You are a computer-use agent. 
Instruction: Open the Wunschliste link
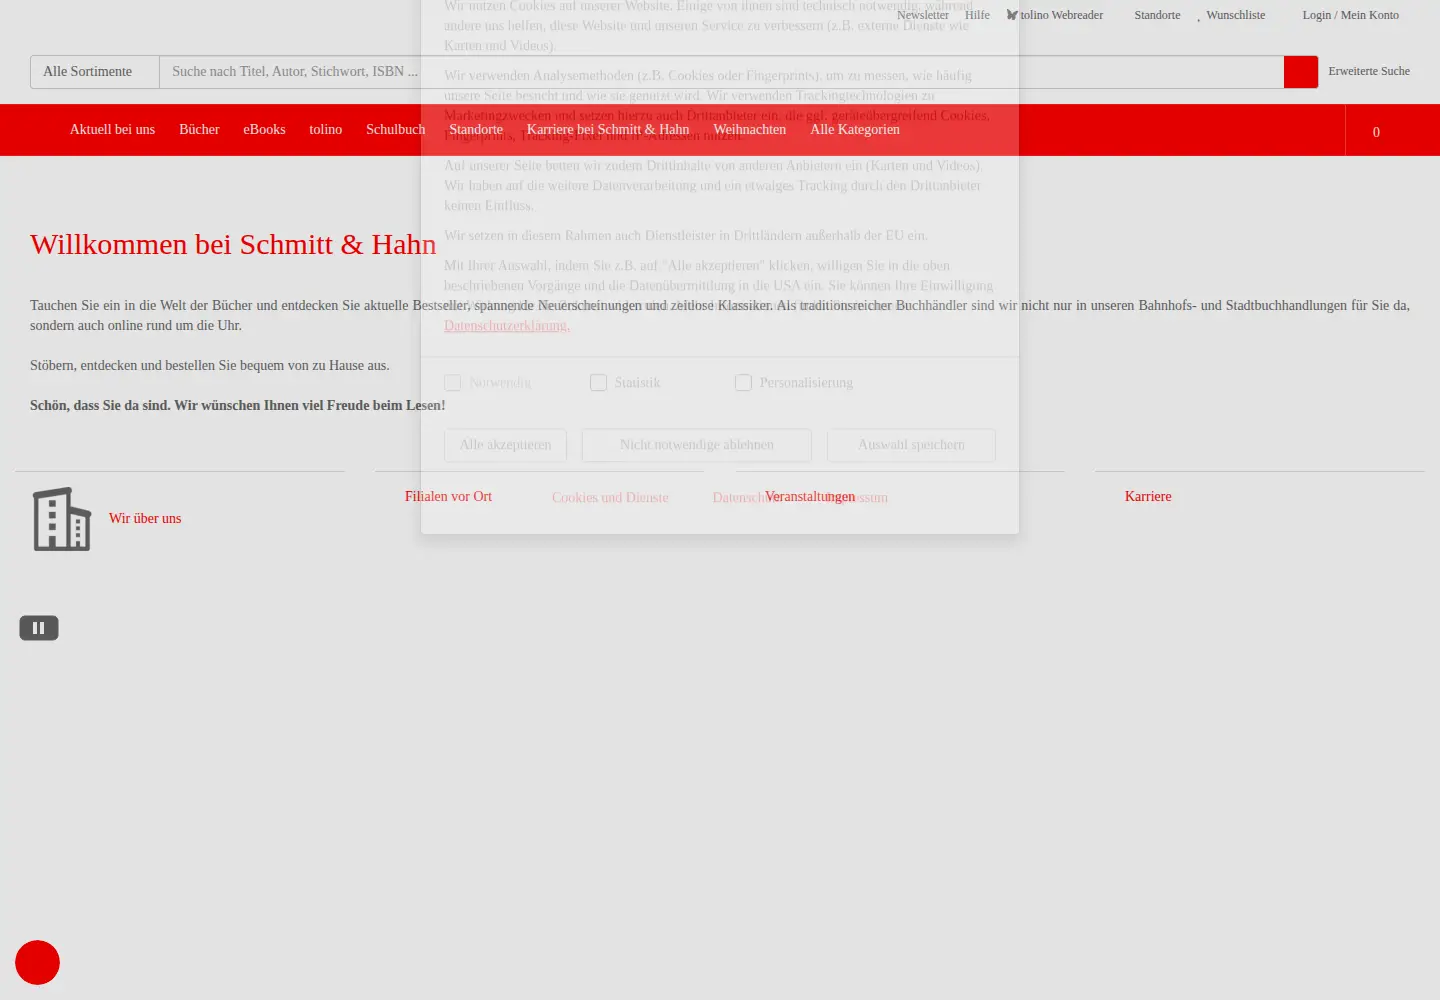(1235, 15)
